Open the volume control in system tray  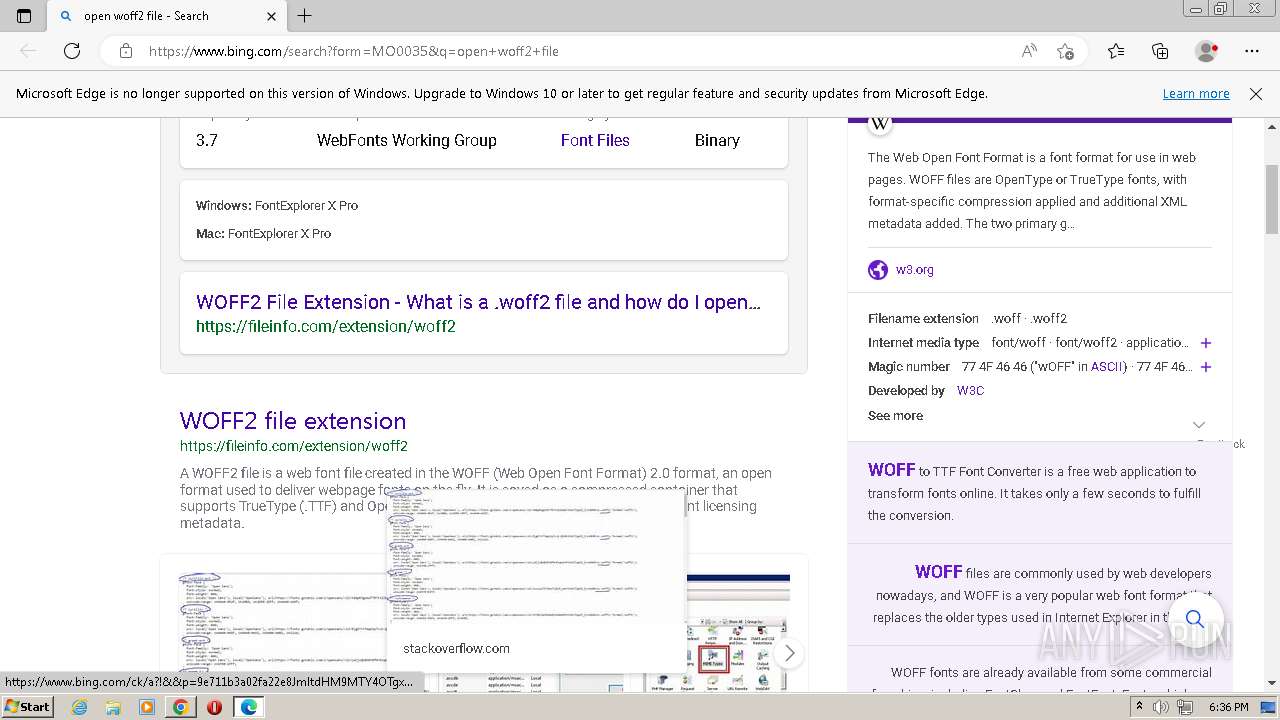click(1160, 707)
